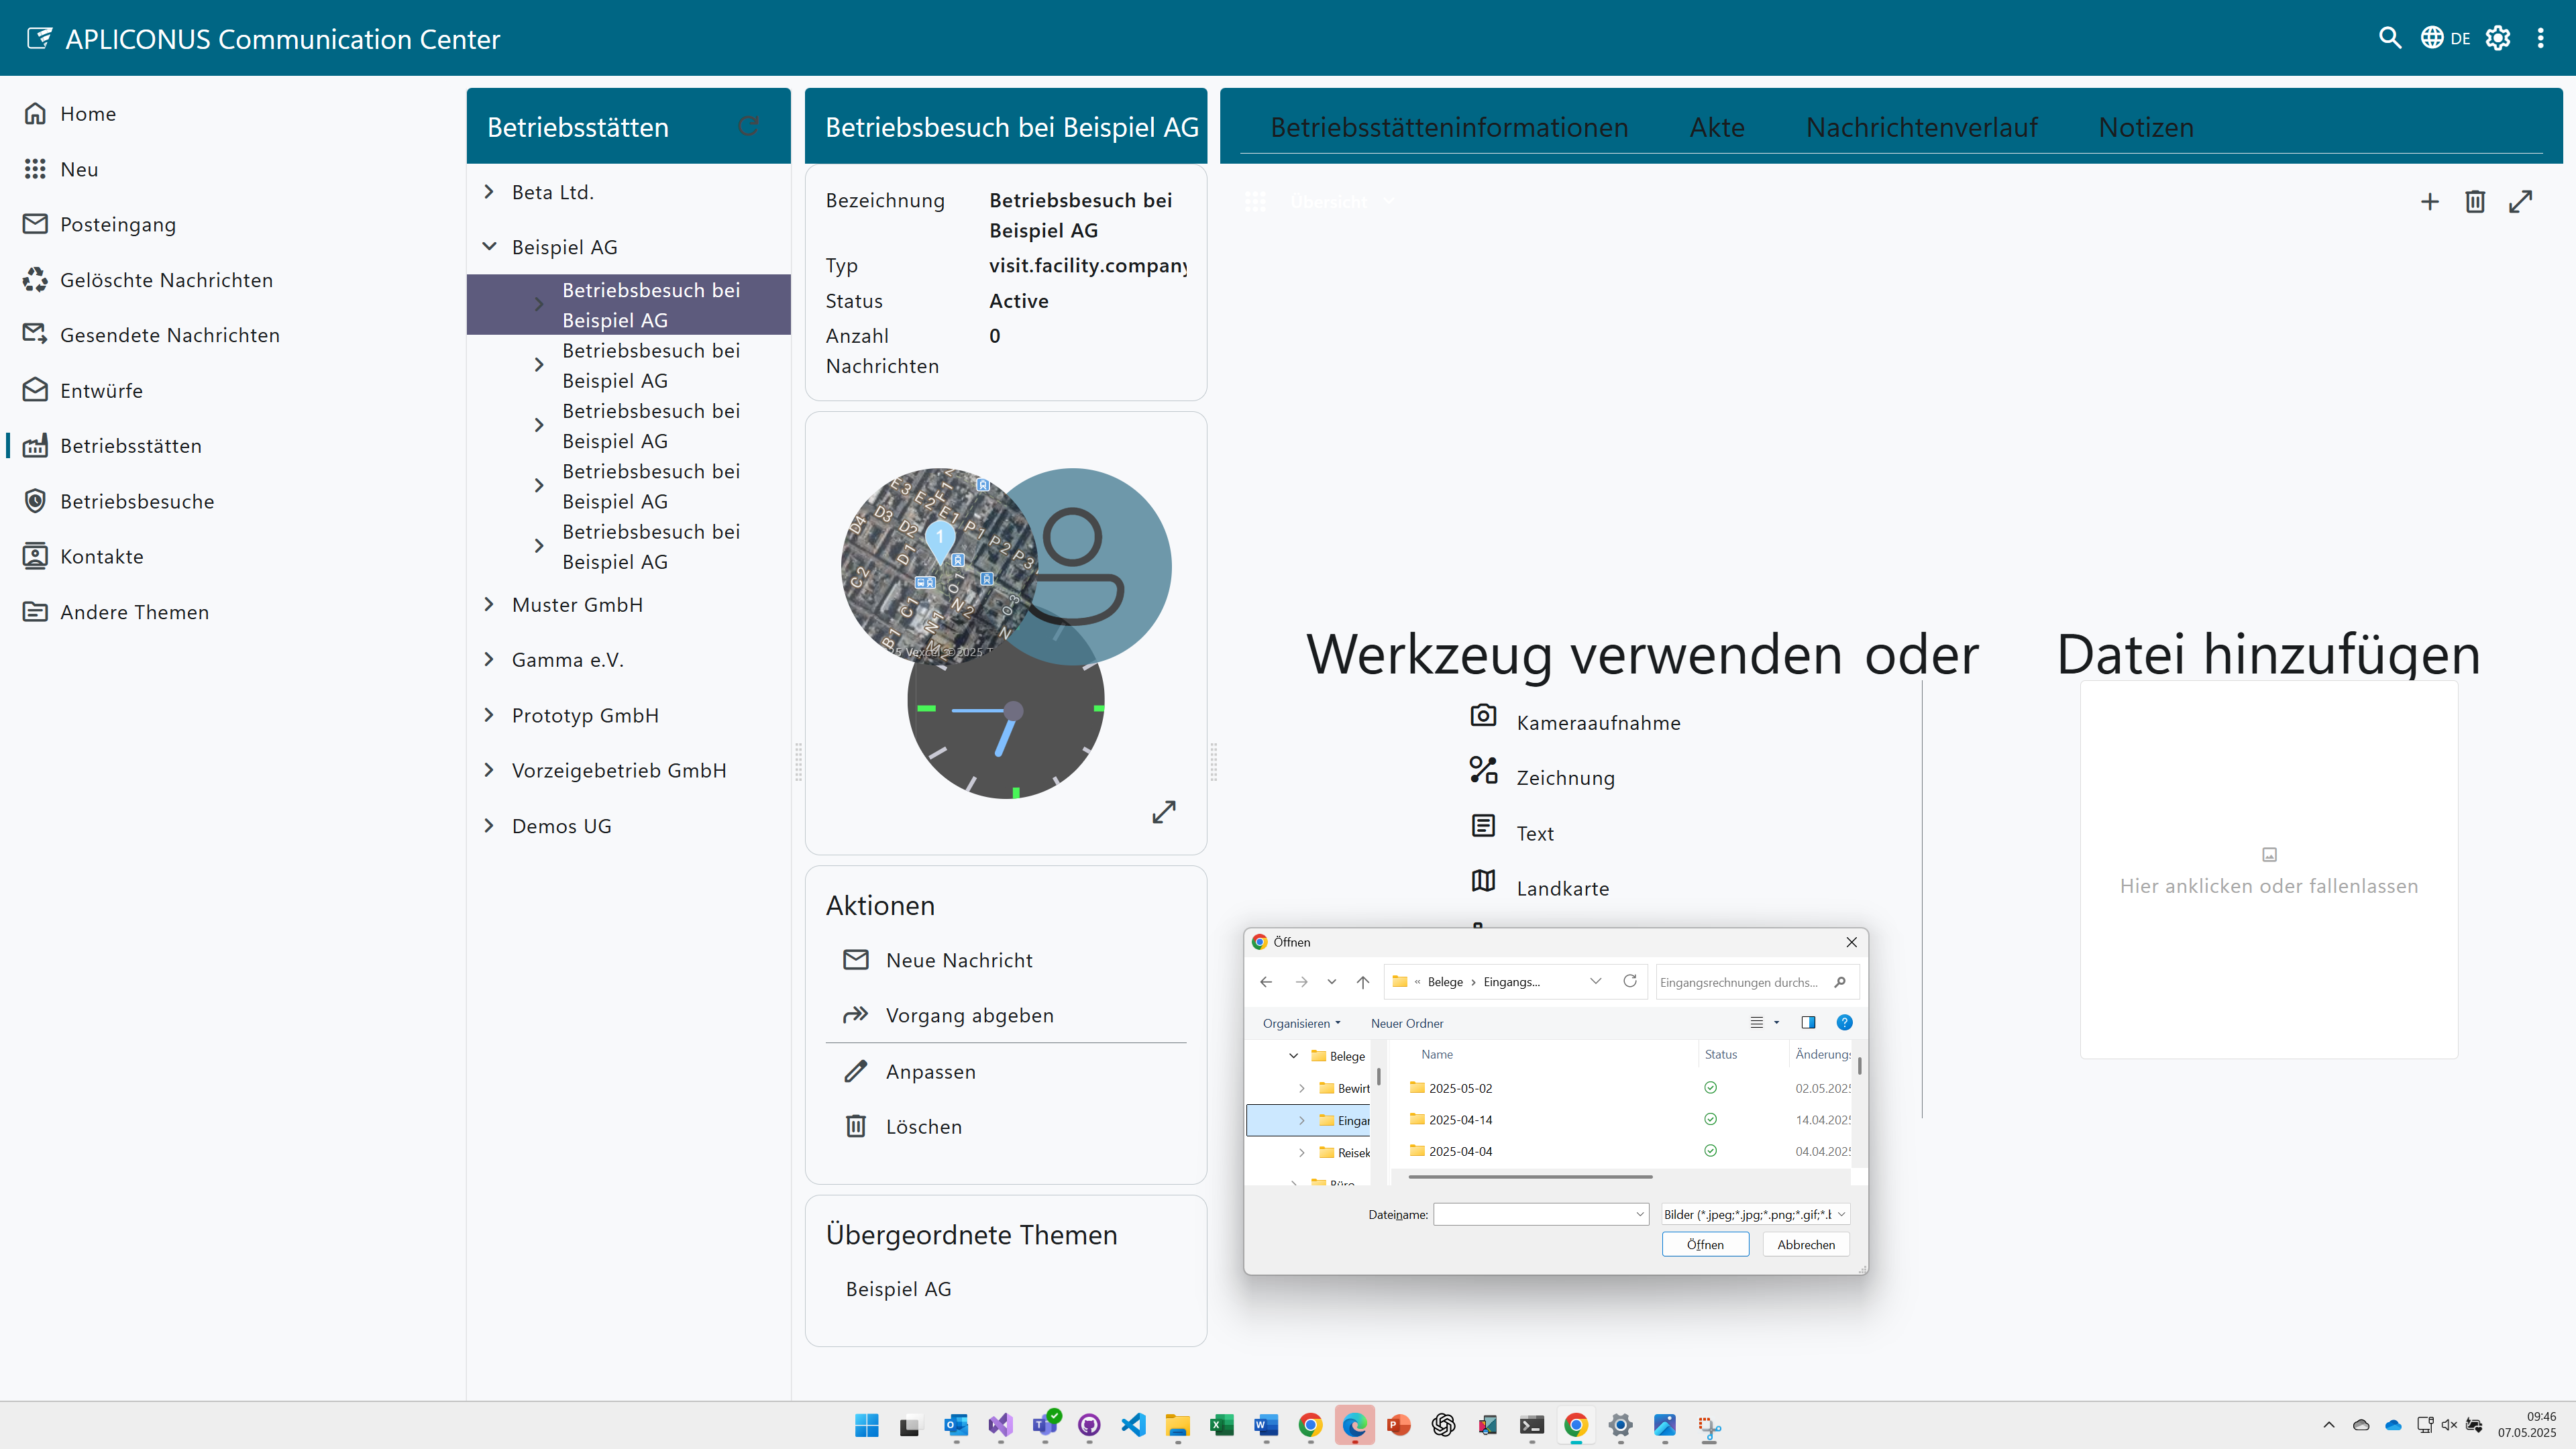Go up one folder in Öffnen dialog
Screen dimensions: 2576x1449
1362,982
